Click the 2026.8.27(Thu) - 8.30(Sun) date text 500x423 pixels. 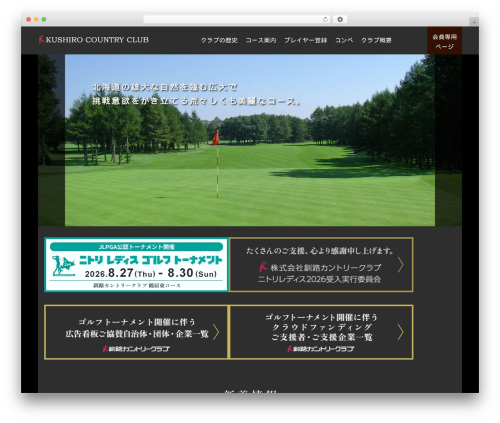pyautogui.click(x=150, y=273)
